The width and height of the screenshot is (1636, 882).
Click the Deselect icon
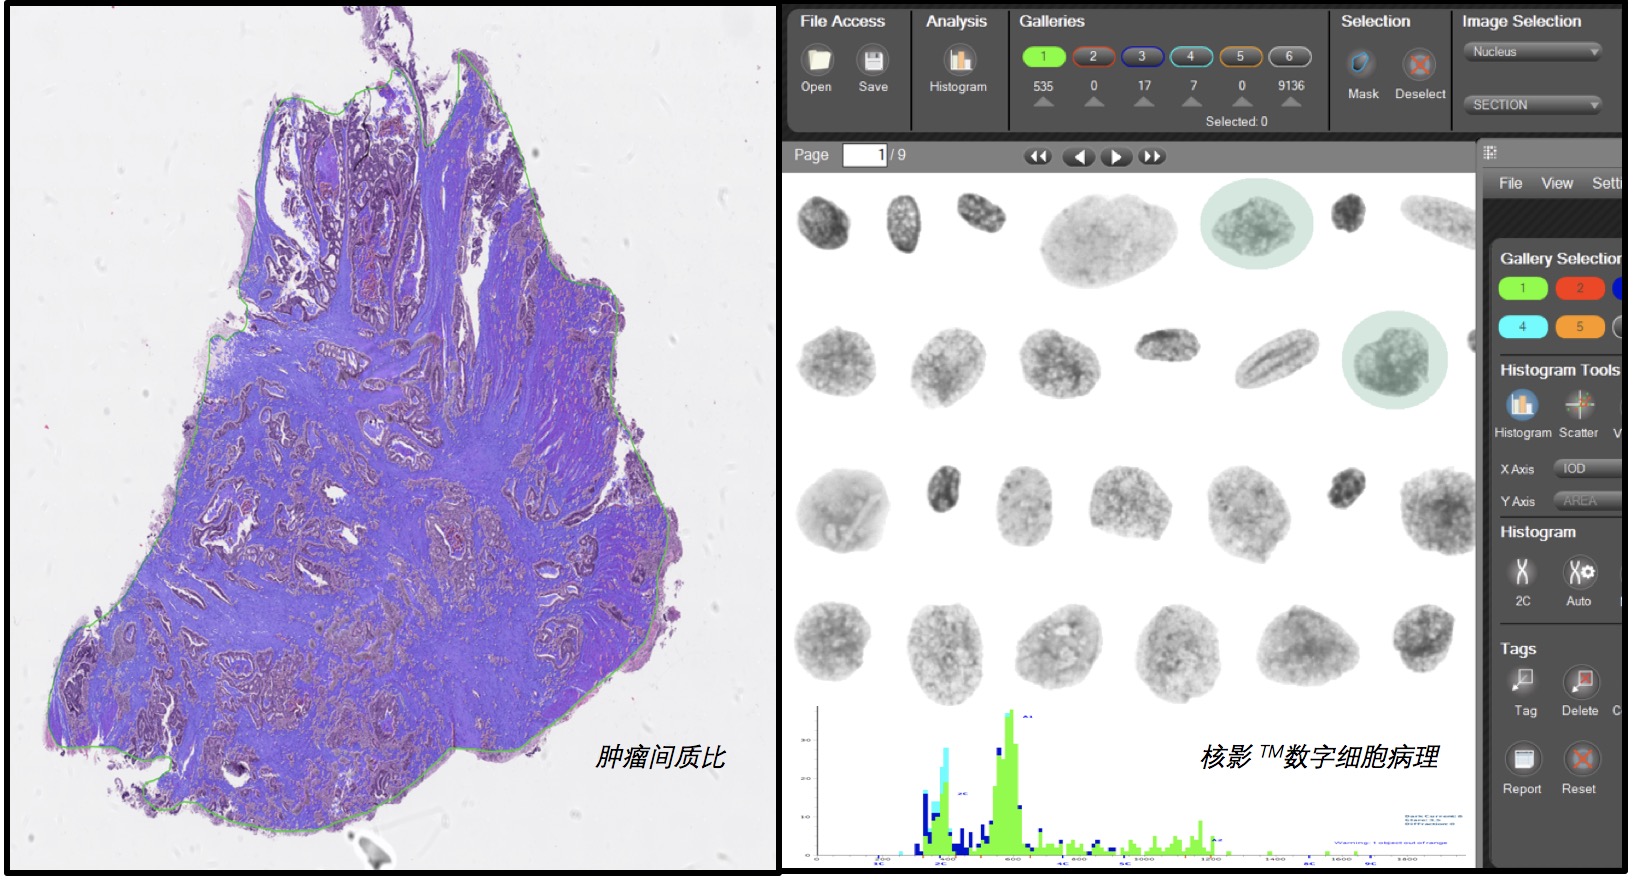1418,65
